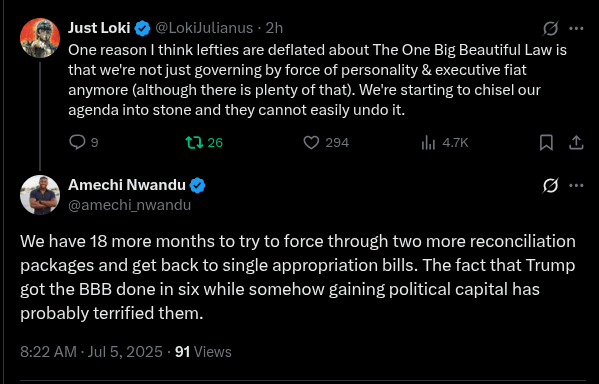Visit the @LokiJulianus handle
This screenshot has height=384, width=599.
pos(204,28)
